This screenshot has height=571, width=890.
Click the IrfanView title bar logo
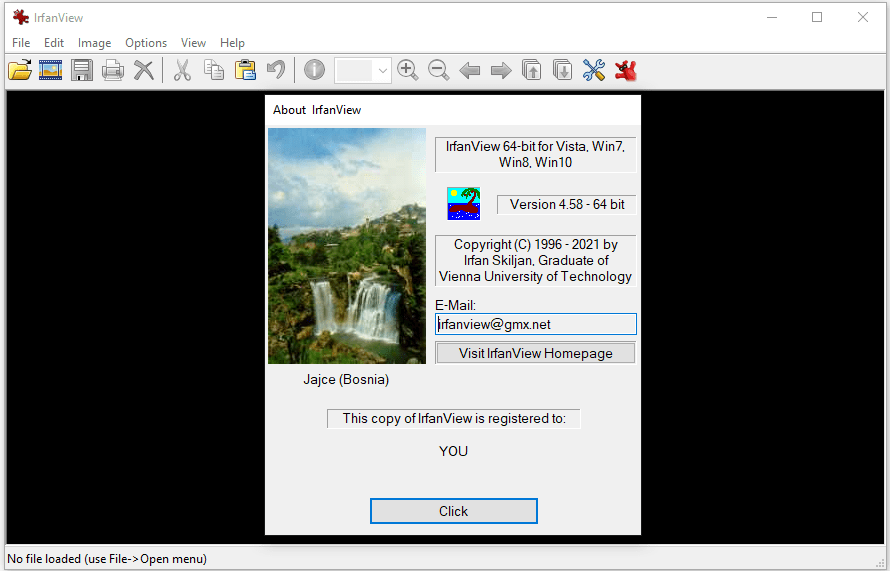21,17
